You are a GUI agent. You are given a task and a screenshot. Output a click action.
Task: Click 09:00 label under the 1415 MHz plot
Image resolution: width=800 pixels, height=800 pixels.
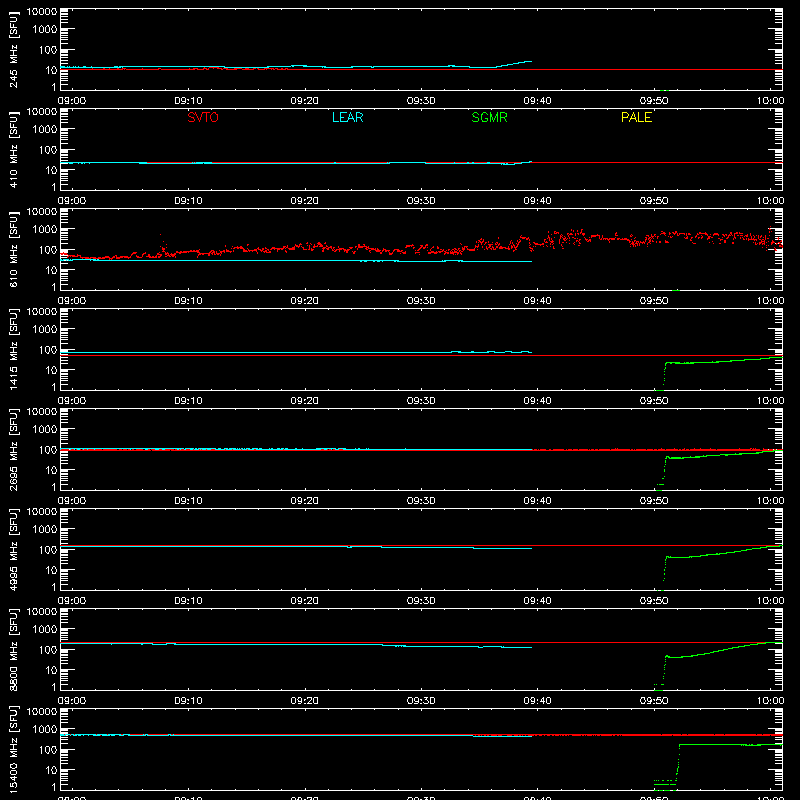click(71, 401)
